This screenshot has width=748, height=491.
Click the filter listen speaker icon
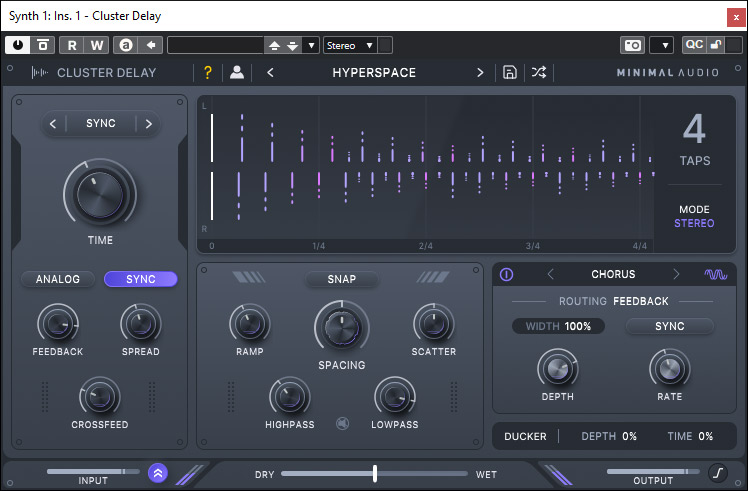[343, 423]
